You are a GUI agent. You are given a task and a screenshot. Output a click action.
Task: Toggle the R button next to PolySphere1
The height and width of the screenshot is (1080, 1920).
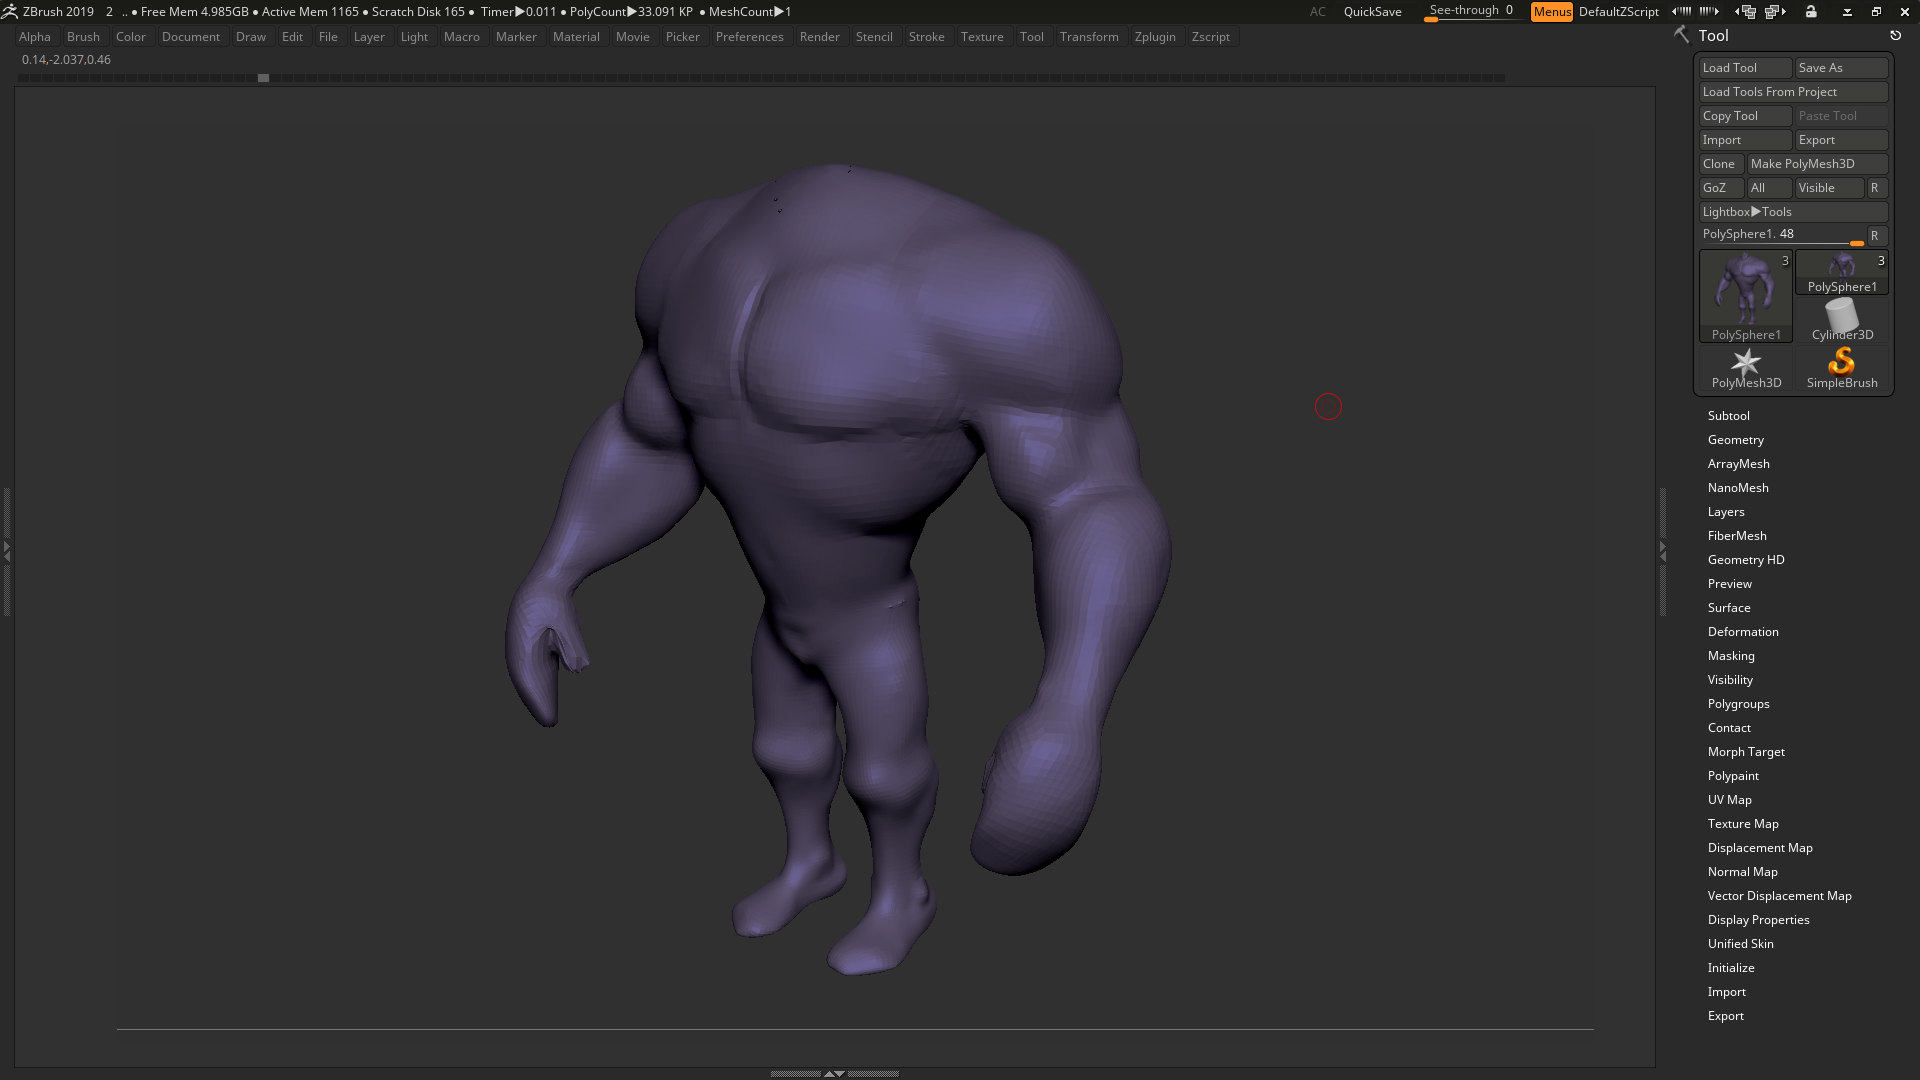(1876, 235)
